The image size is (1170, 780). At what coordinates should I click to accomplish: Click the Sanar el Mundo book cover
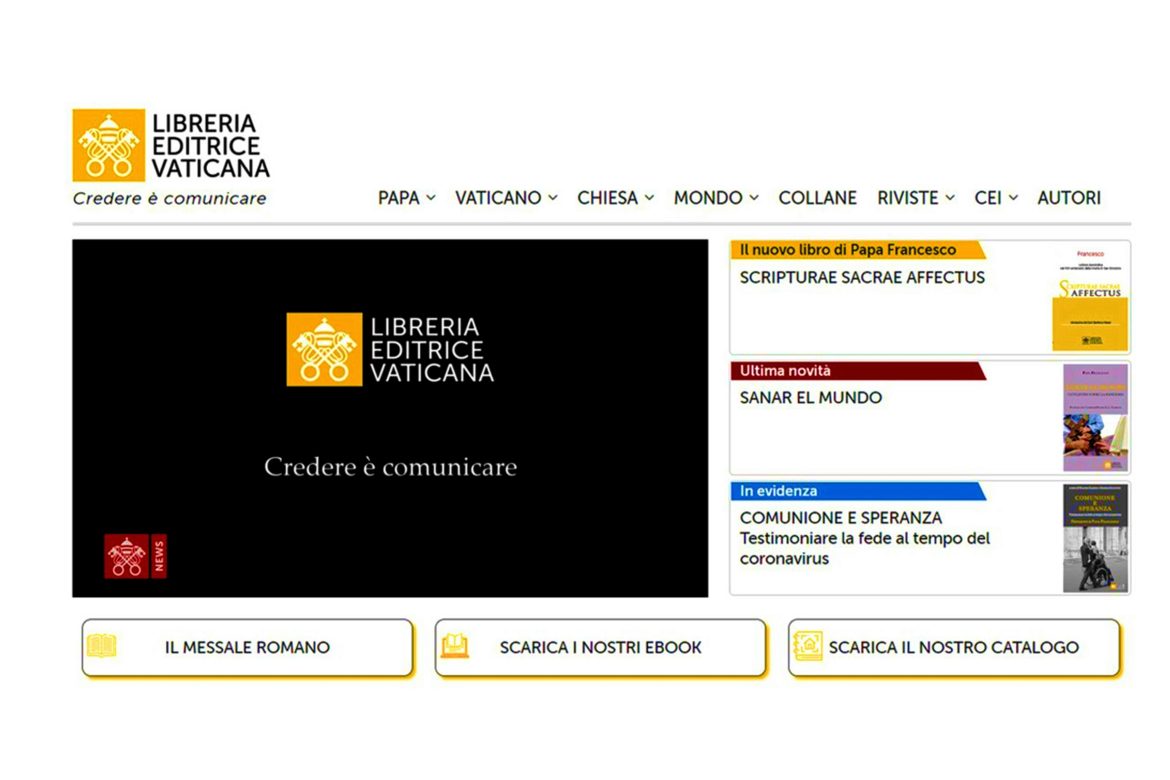tap(1095, 418)
